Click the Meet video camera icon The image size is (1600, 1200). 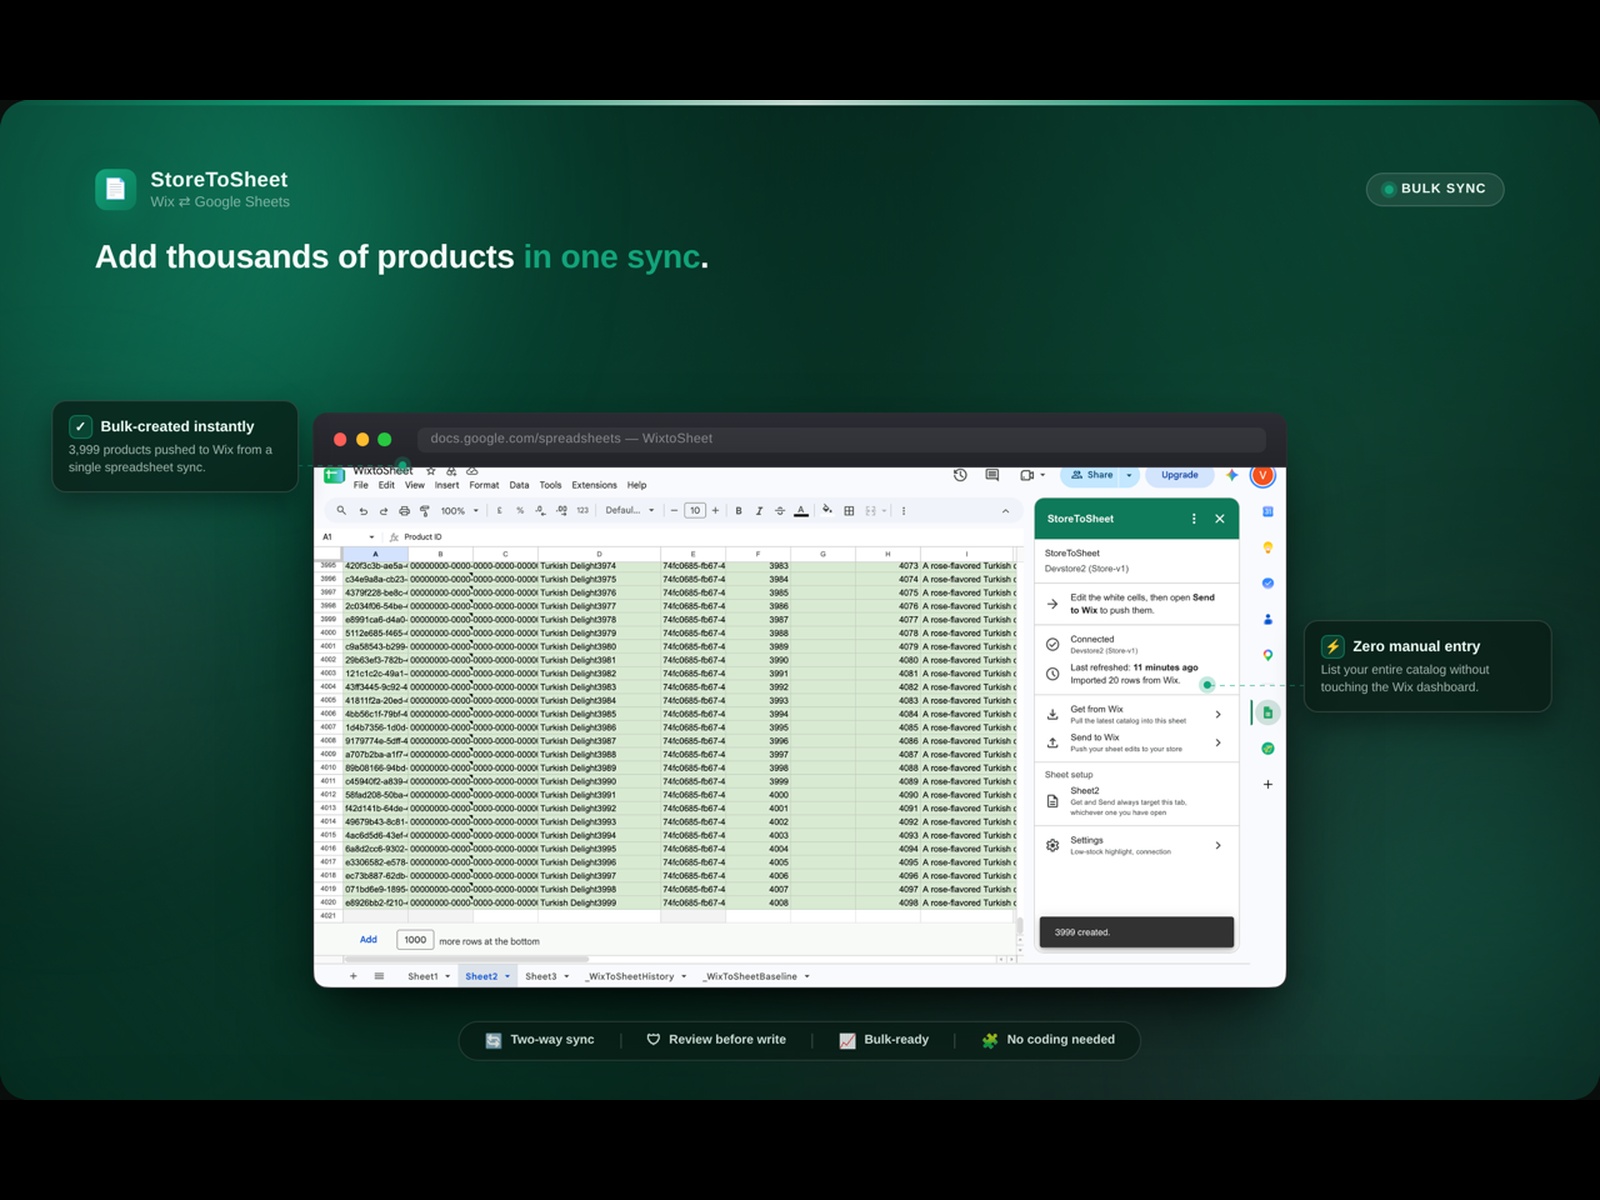(x=1027, y=475)
